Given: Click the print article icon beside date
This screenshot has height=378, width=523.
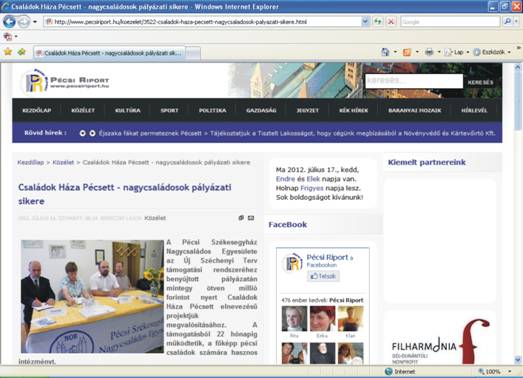Looking at the screenshot, I should coord(241,218).
